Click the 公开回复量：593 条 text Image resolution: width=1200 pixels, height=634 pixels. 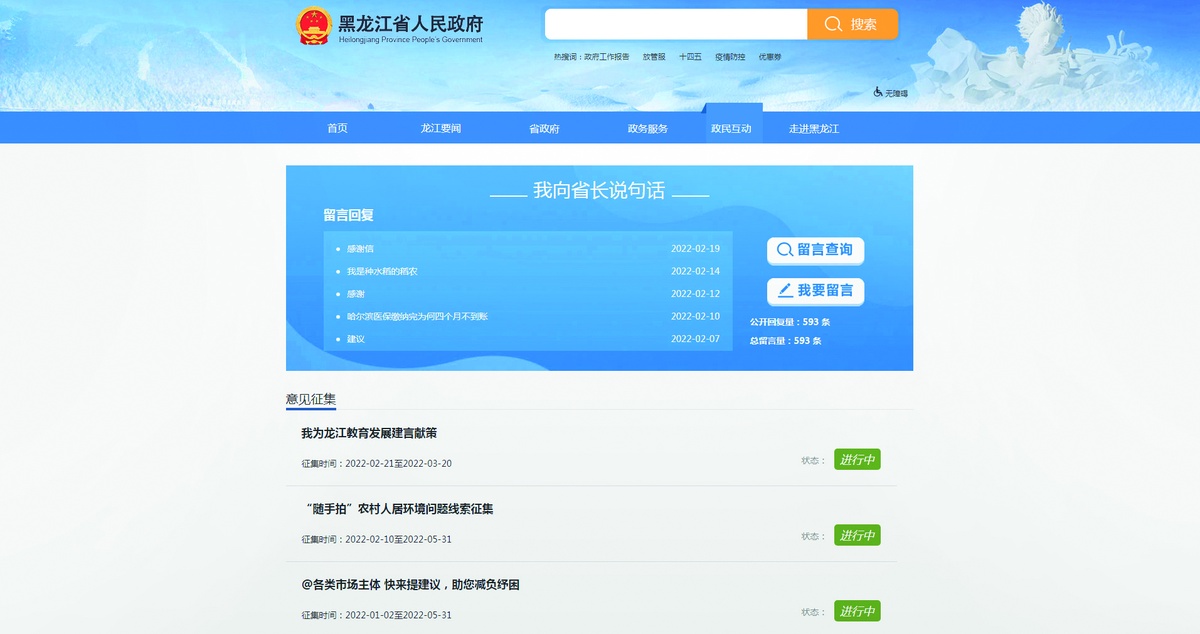(x=790, y=322)
